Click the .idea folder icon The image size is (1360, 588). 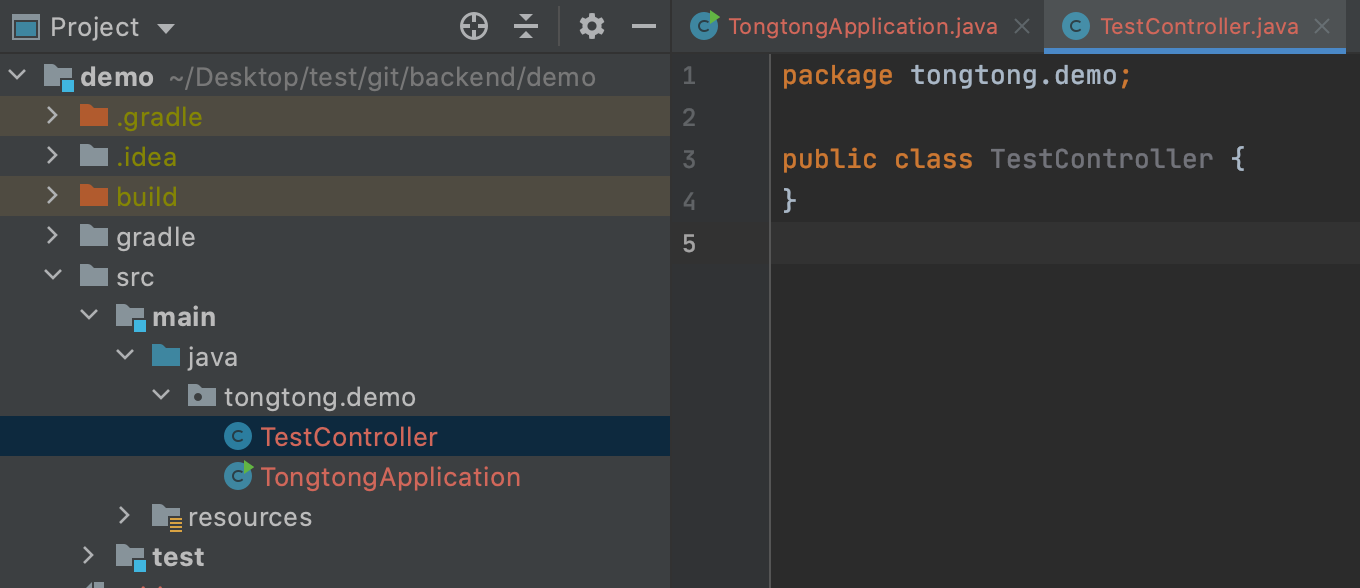point(94,156)
